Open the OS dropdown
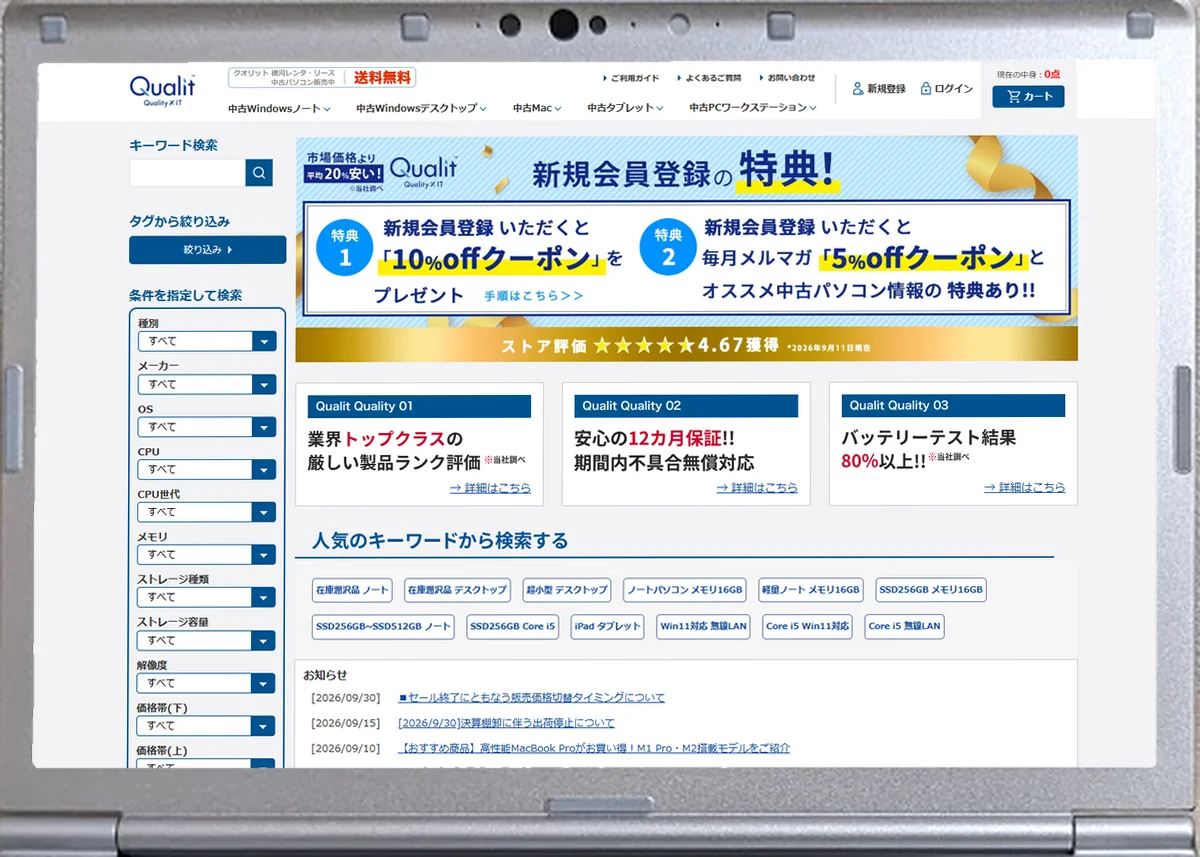Screen dimensions: 1200x857 pos(207,427)
